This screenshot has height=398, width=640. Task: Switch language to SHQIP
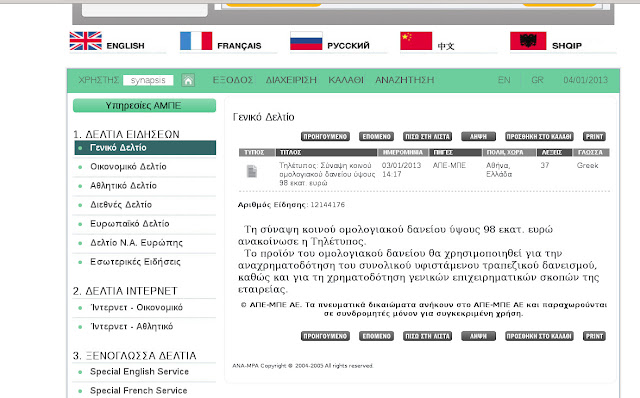tap(567, 46)
